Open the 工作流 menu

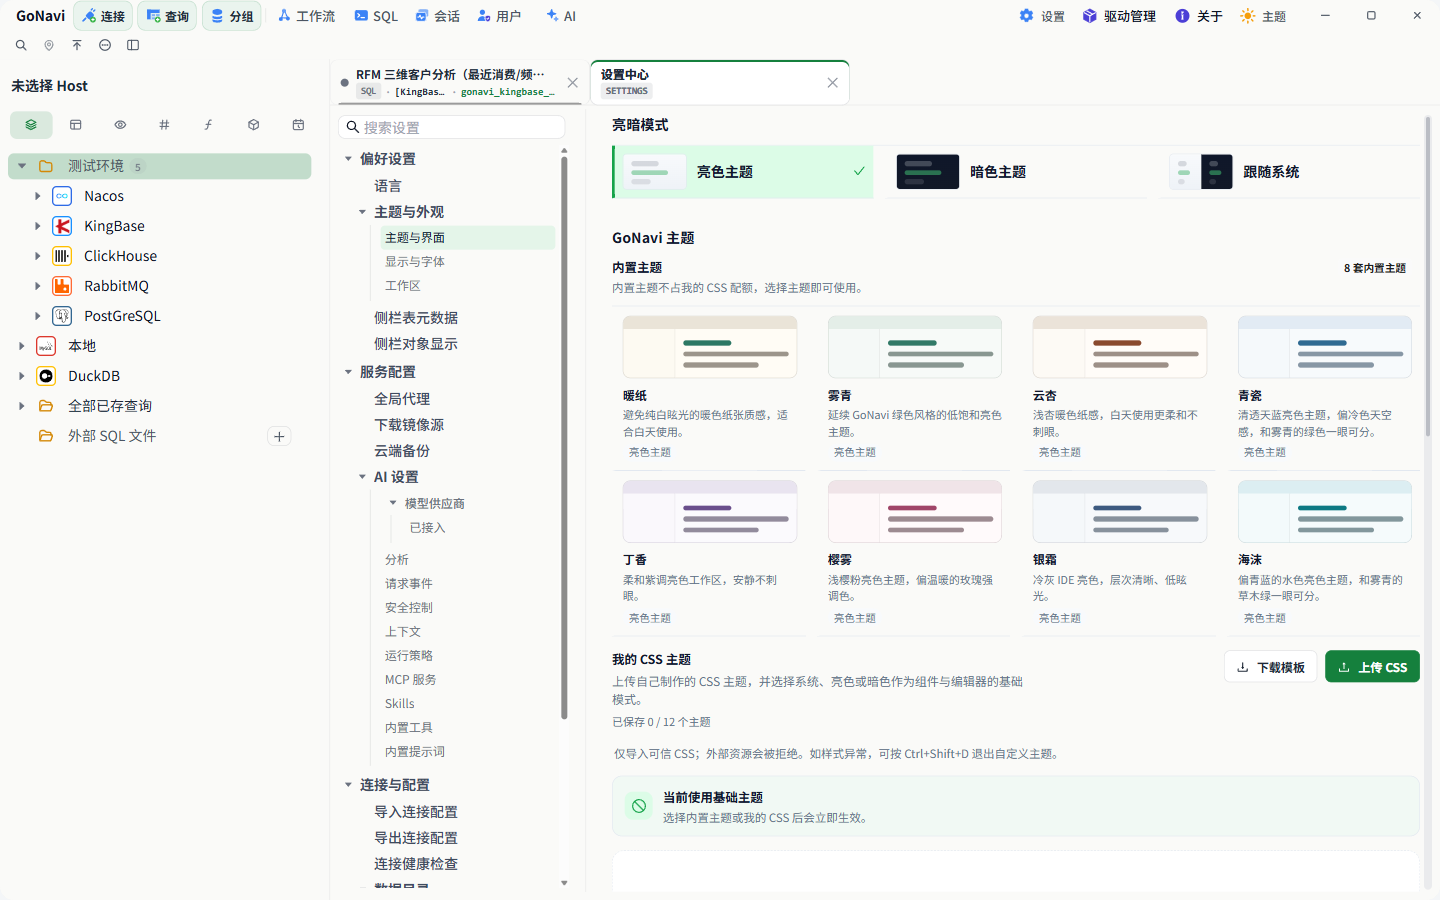(306, 16)
